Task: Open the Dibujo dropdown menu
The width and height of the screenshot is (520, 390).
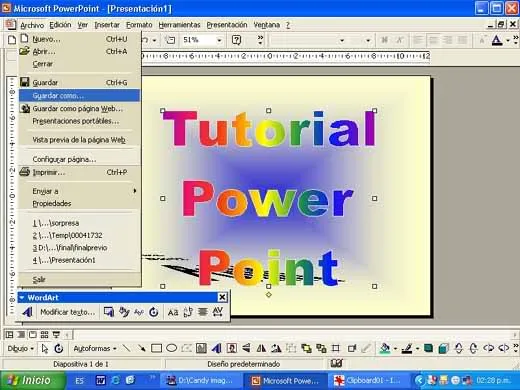Action: pos(20,349)
